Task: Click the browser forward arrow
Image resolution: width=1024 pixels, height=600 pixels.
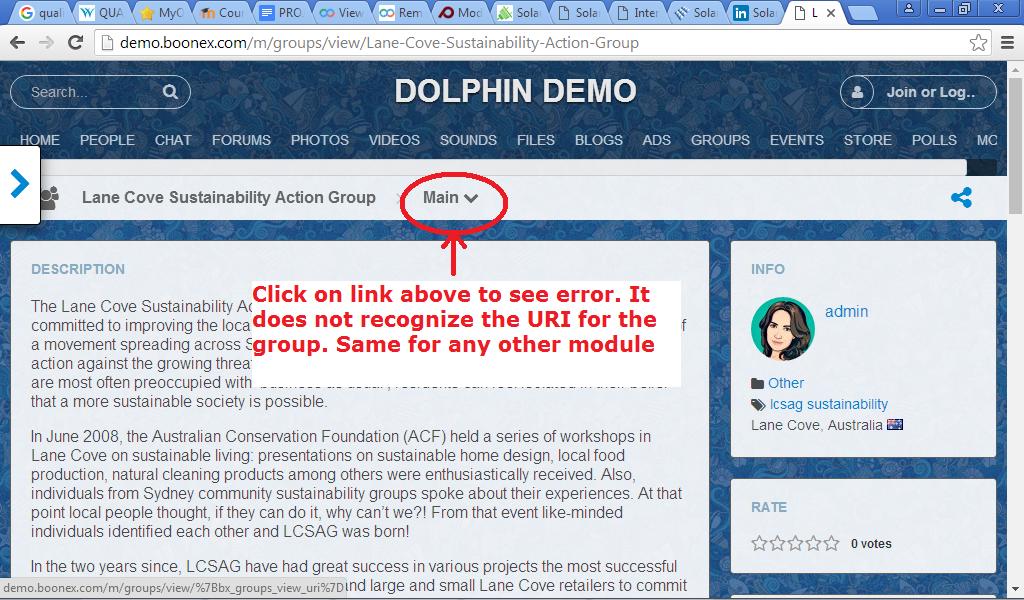Action: tap(46, 42)
